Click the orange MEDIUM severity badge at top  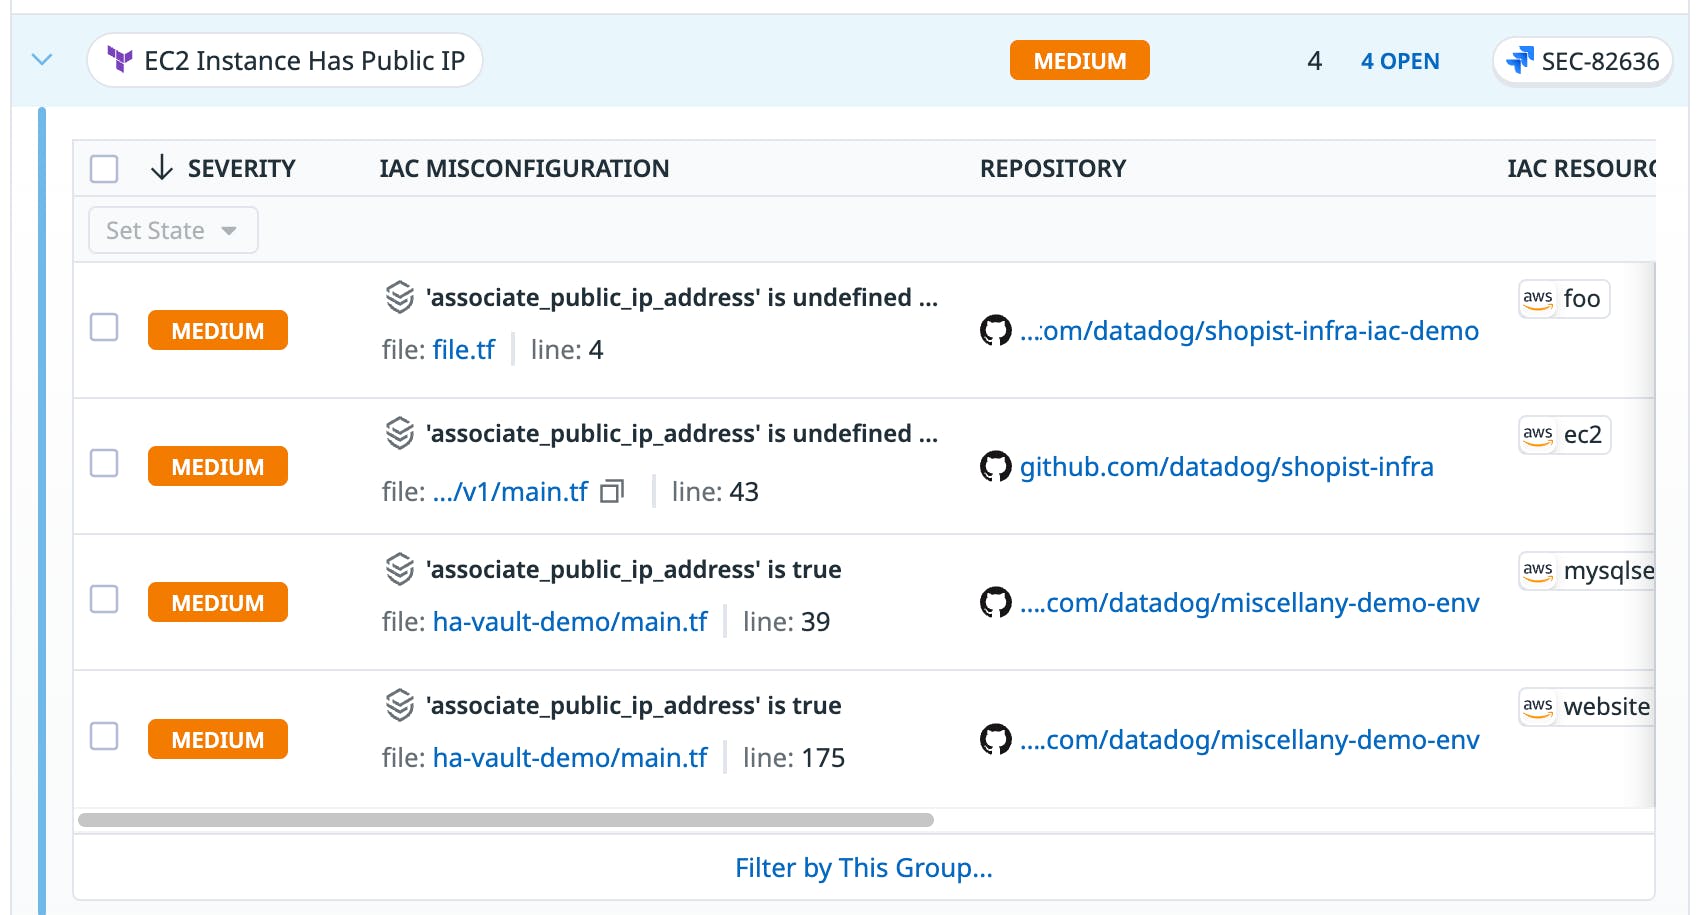tap(1079, 60)
